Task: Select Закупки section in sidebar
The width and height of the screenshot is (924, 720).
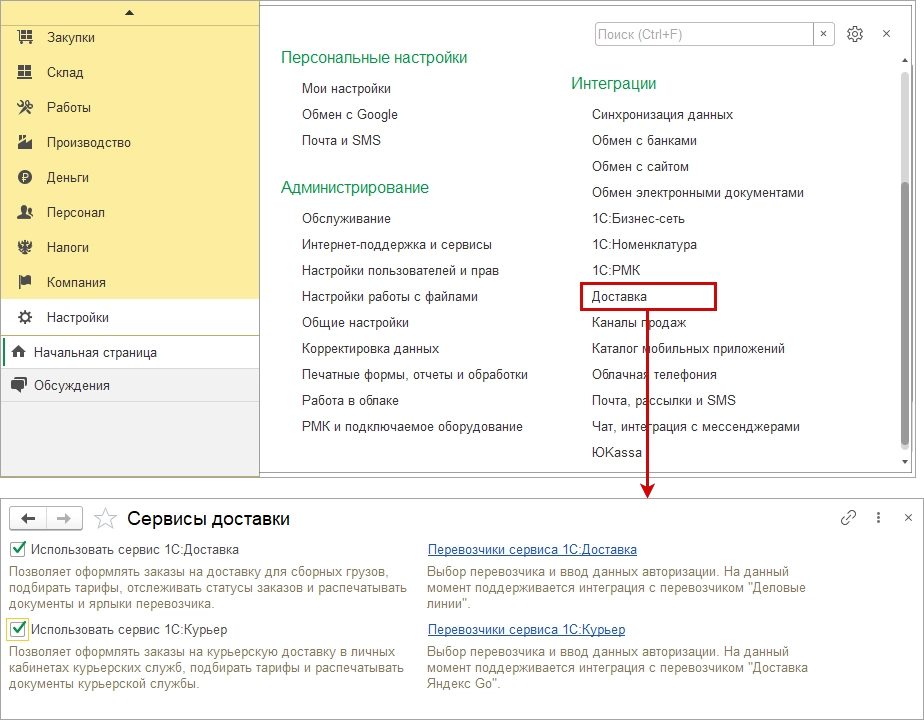Action: click(x=130, y=37)
